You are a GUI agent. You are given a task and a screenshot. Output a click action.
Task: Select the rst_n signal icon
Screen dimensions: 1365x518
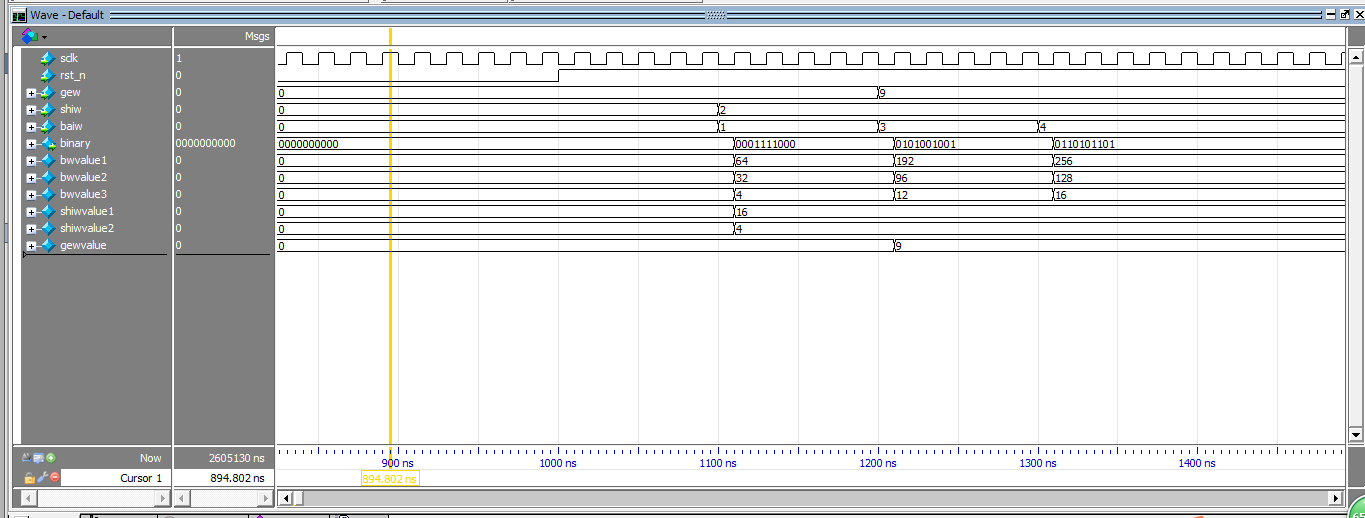(x=48, y=76)
